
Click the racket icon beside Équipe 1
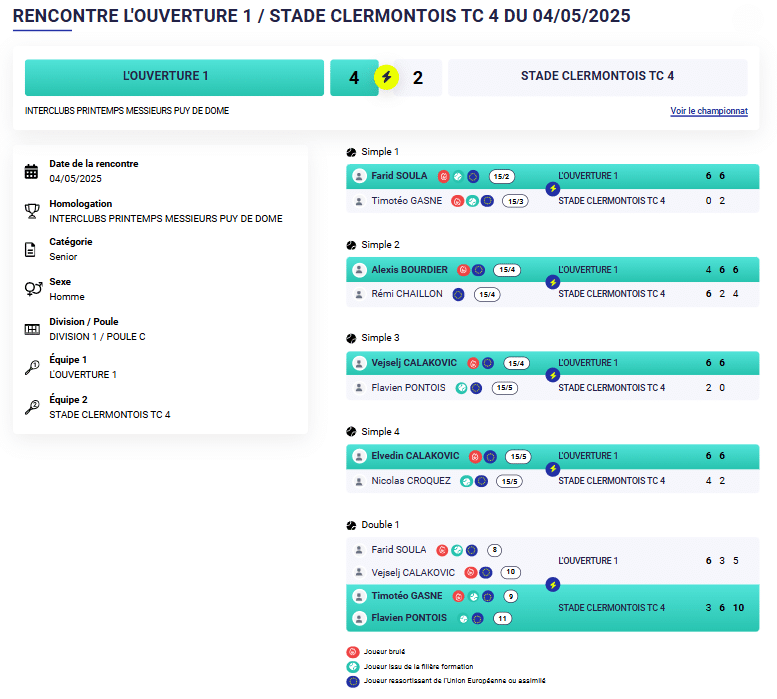point(32,367)
